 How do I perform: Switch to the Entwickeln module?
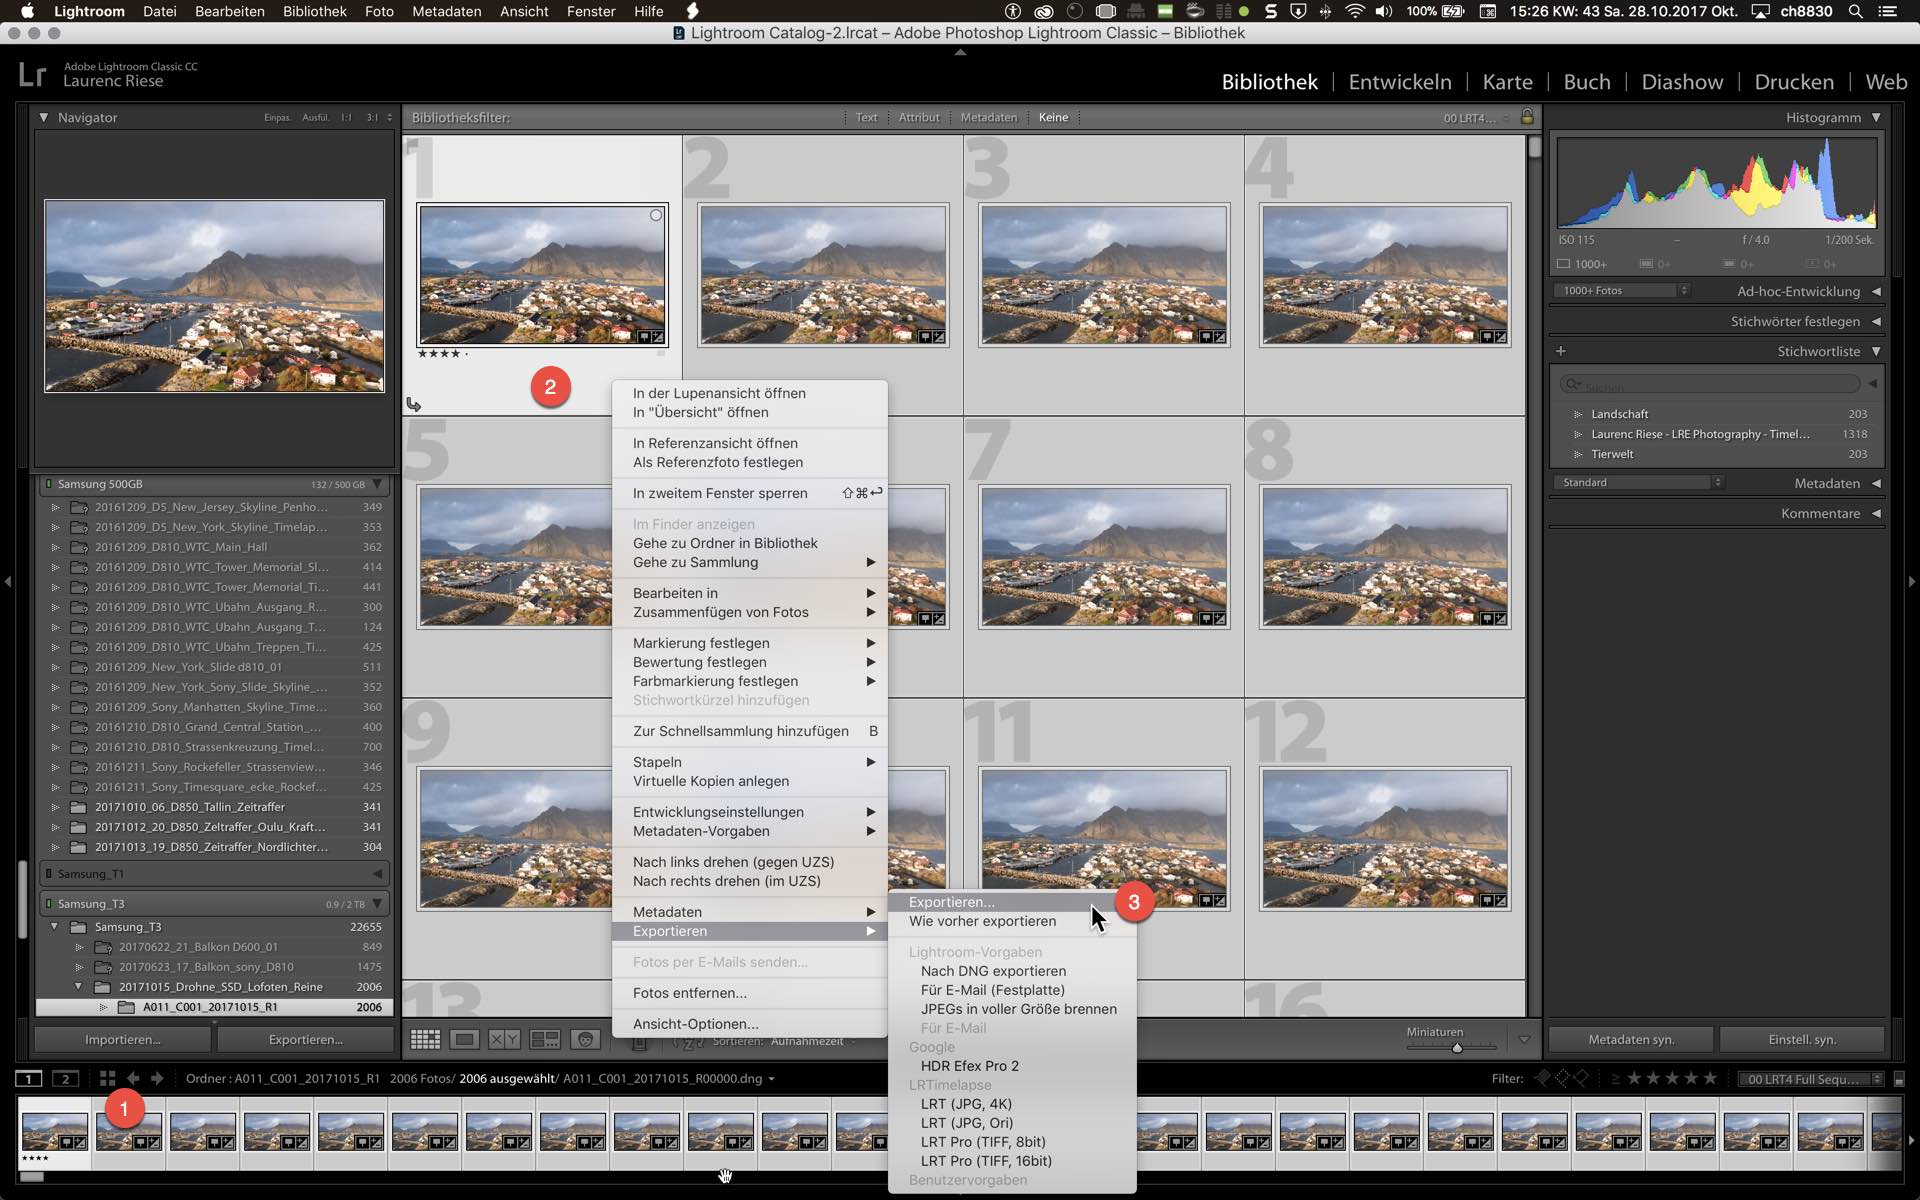[x=1400, y=82]
